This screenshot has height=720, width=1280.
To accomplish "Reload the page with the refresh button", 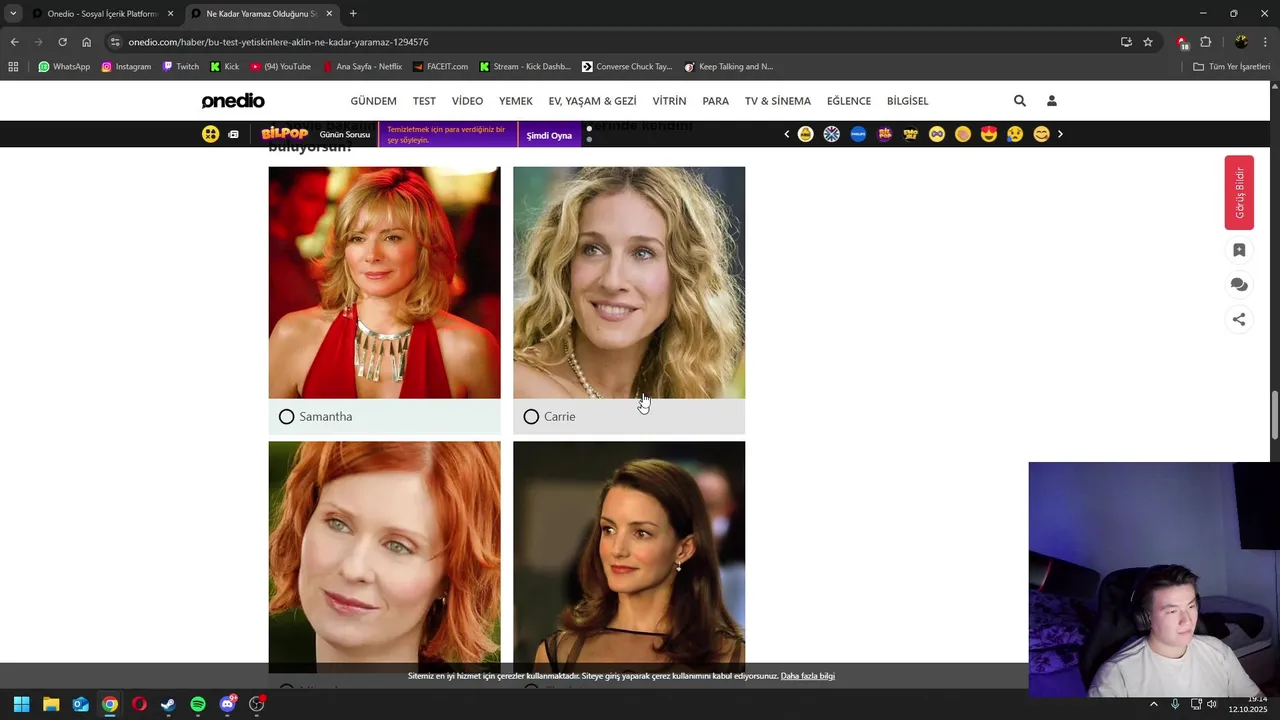I will coord(62,42).
